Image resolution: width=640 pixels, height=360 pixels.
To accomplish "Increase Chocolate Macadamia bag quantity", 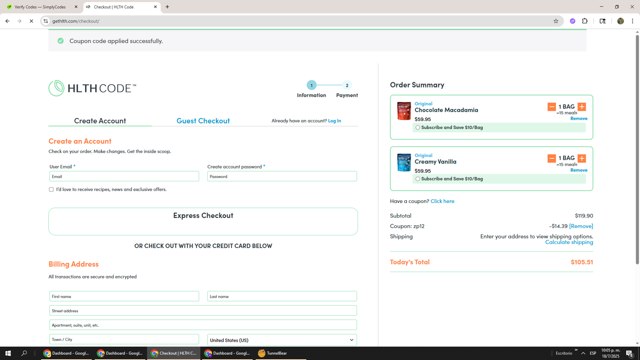I will 582,107.
